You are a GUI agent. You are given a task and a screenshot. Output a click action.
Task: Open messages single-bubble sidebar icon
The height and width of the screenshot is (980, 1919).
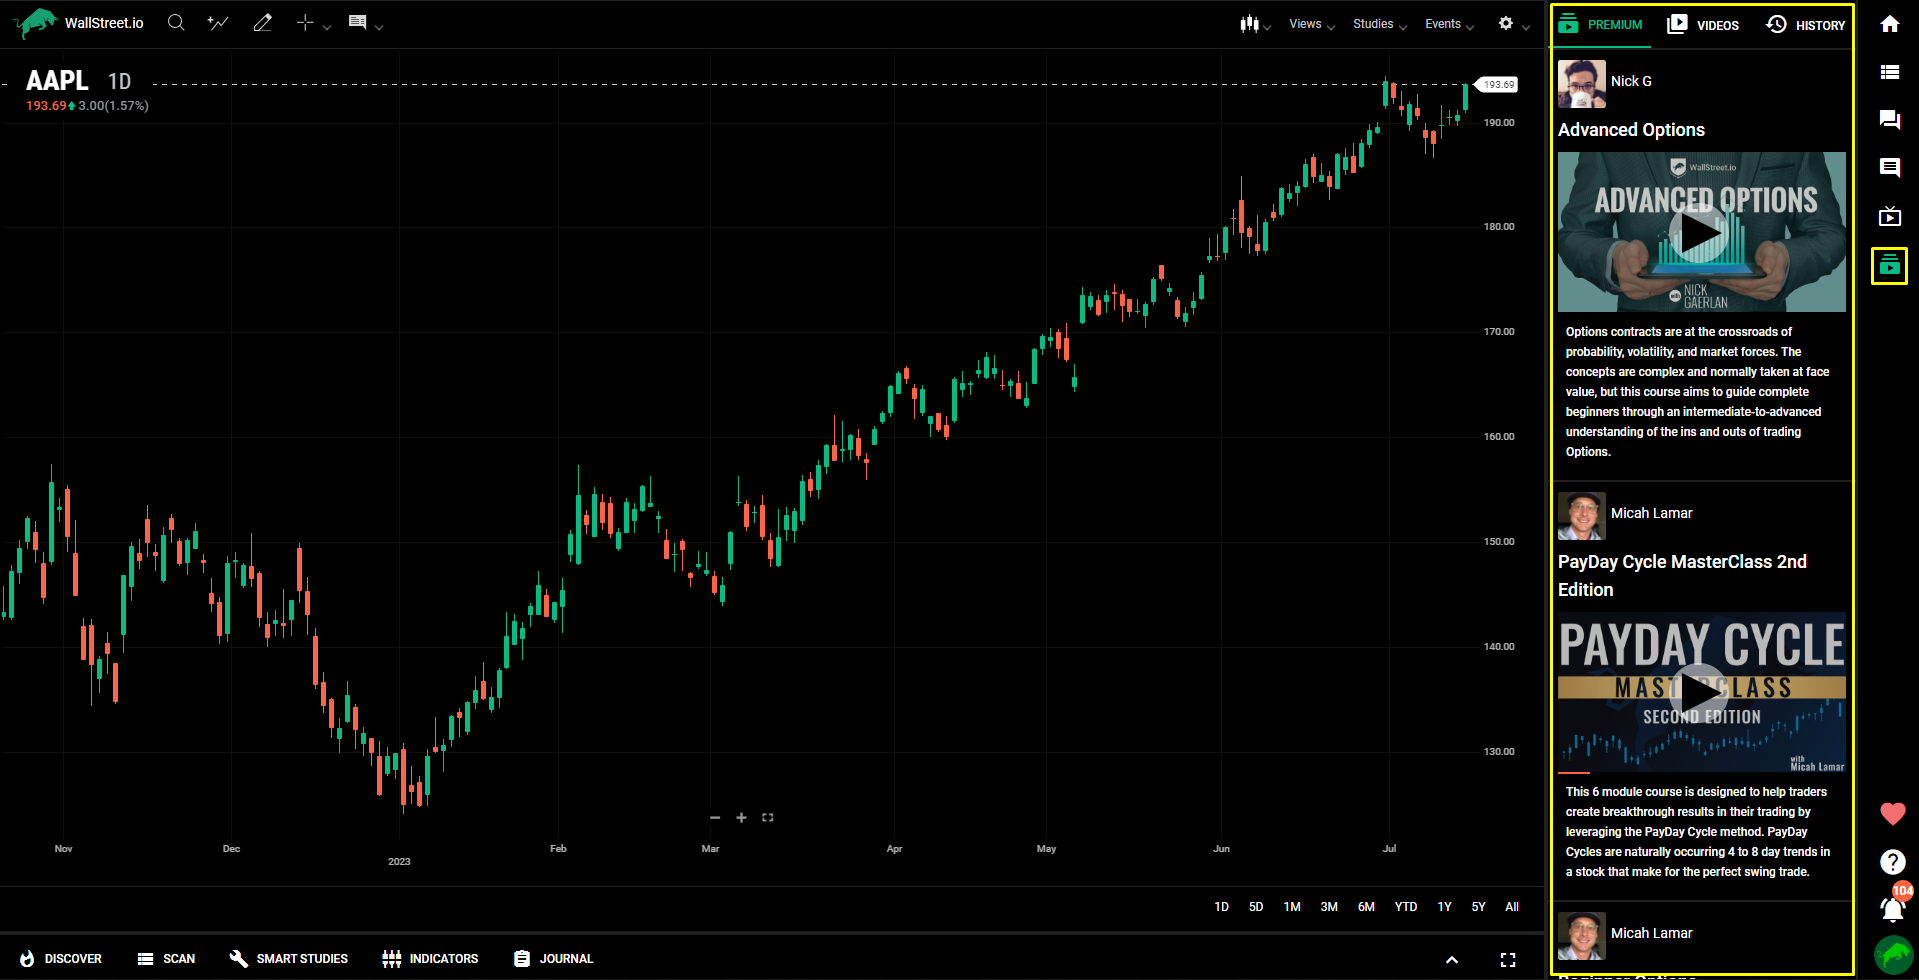click(1890, 168)
